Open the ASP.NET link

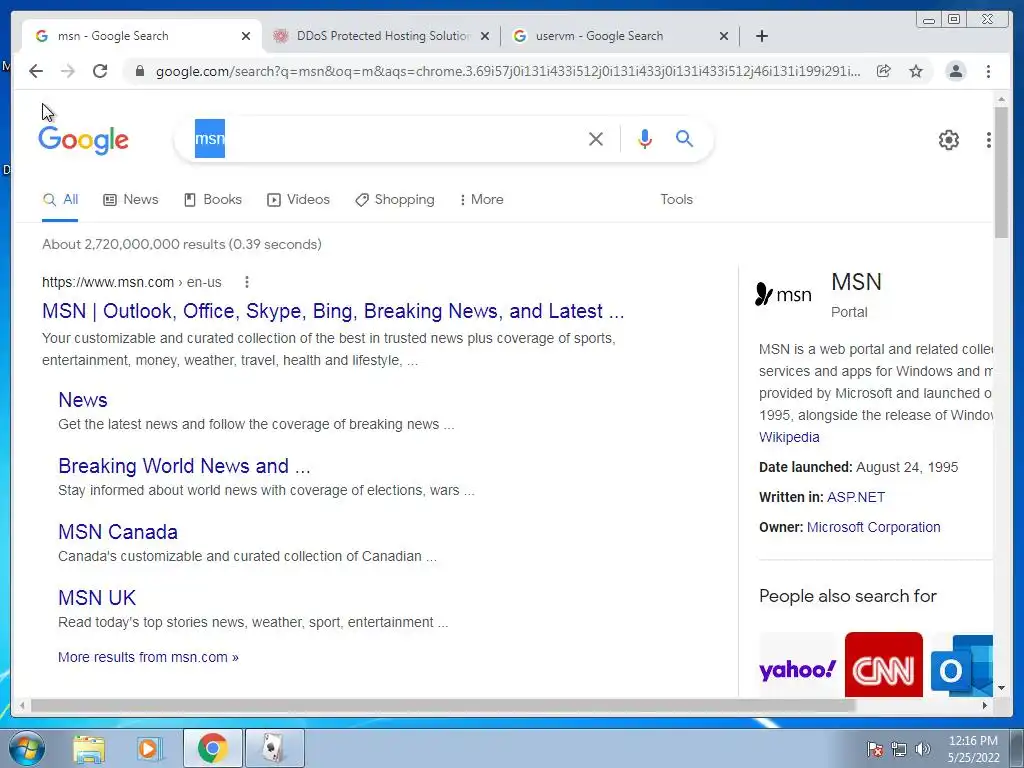pyautogui.click(x=856, y=497)
